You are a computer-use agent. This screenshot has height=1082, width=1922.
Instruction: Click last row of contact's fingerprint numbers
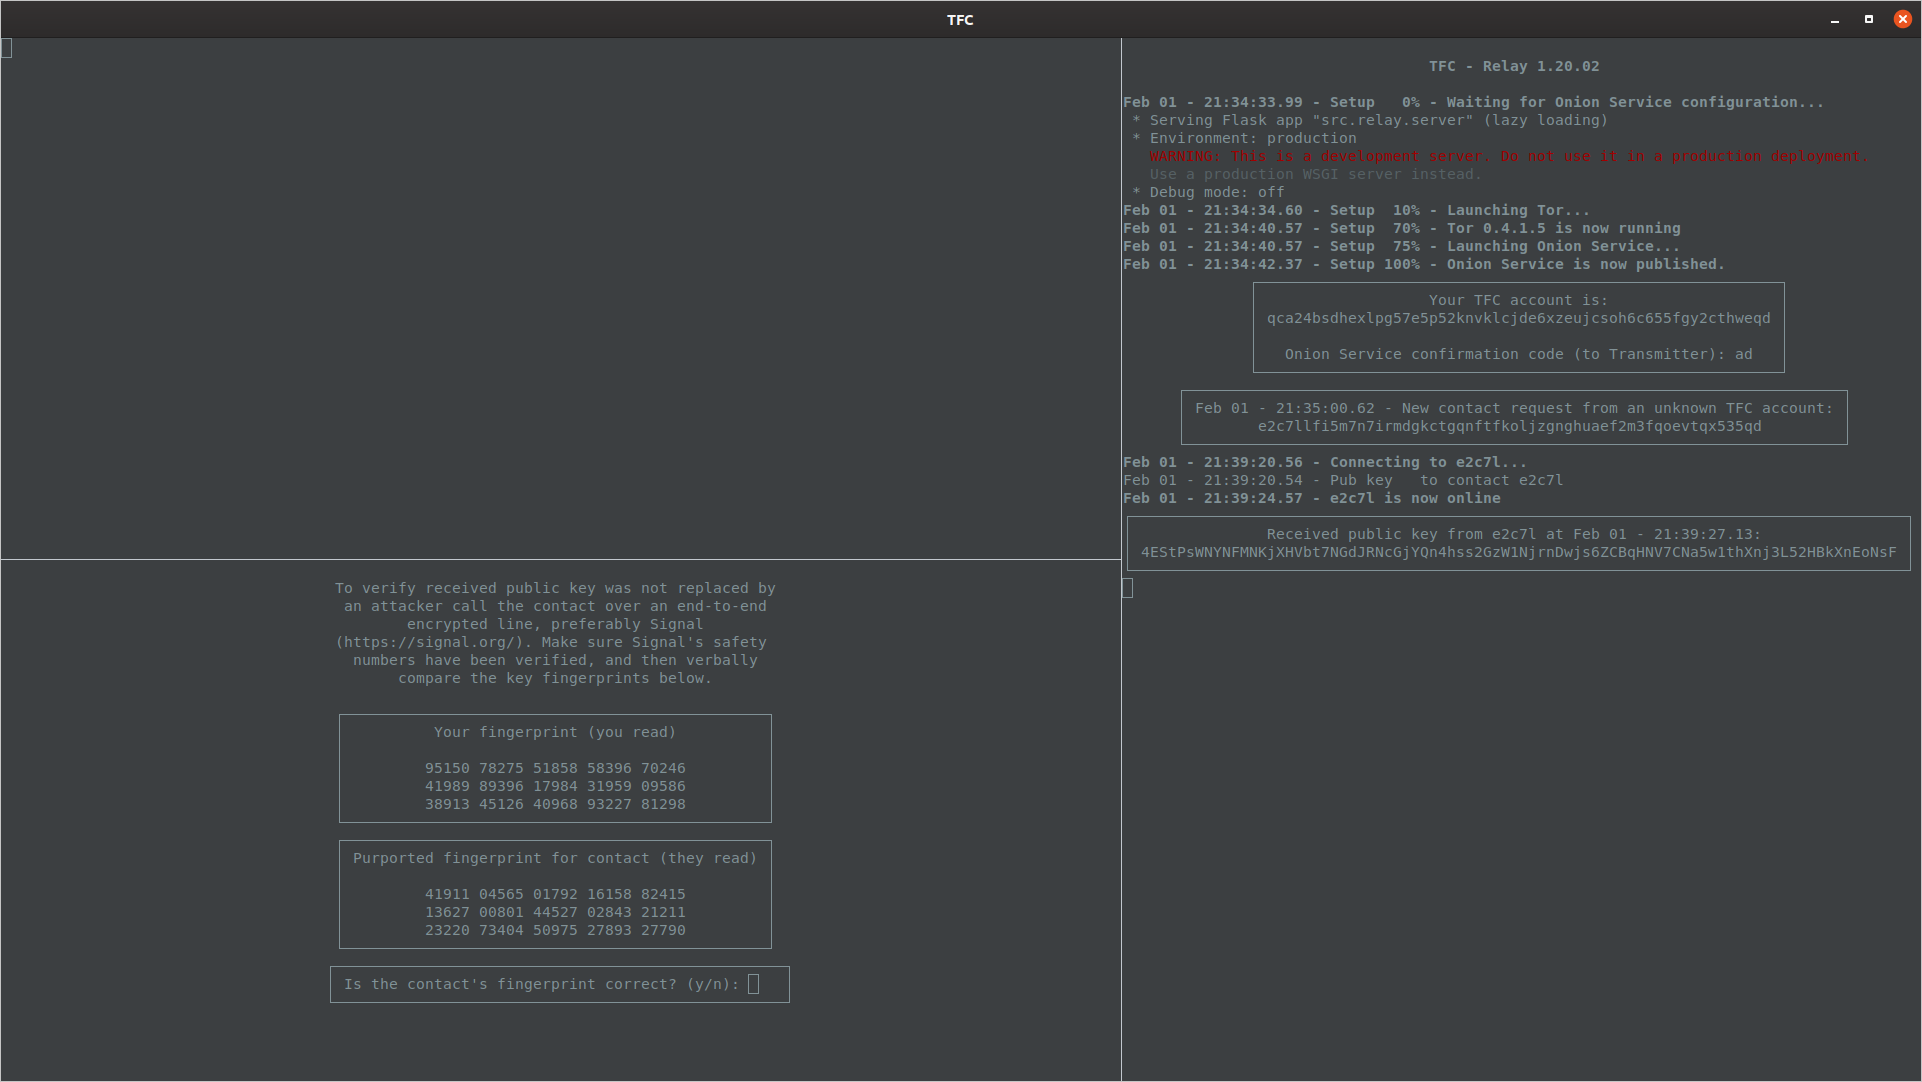point(555,930)
